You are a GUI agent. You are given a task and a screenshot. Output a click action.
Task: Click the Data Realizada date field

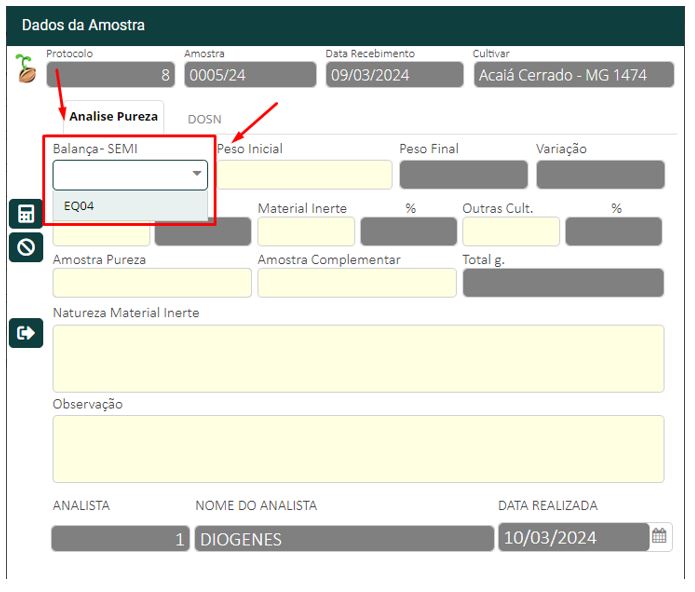tap(573, 538)
